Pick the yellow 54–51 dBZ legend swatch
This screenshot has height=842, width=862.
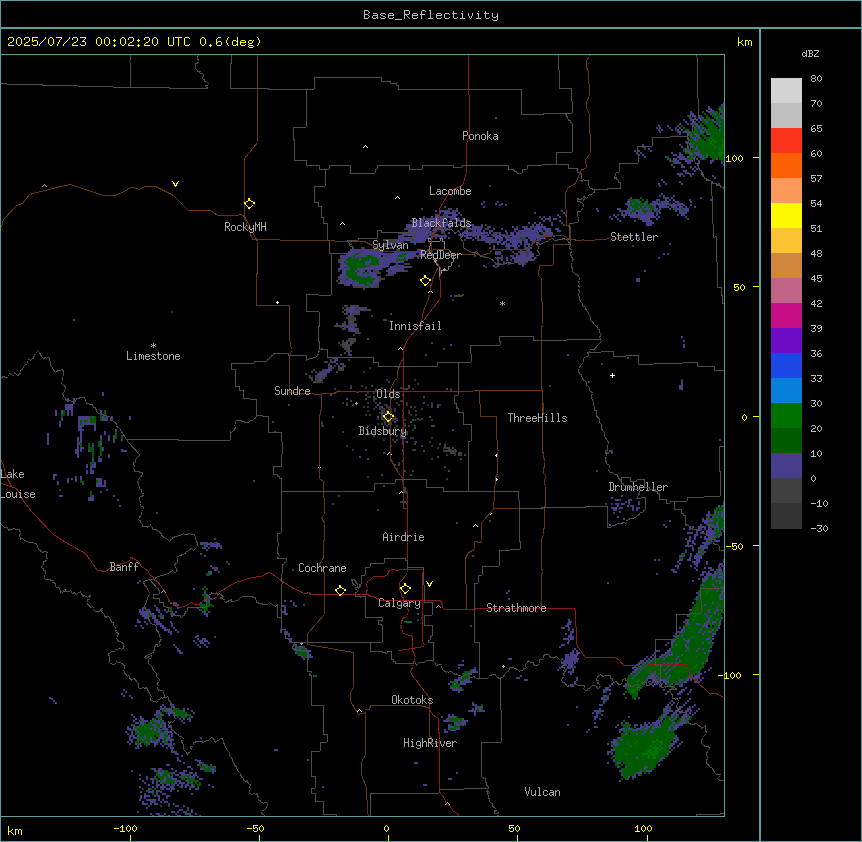pyautogui.click(x=786, y=215)
